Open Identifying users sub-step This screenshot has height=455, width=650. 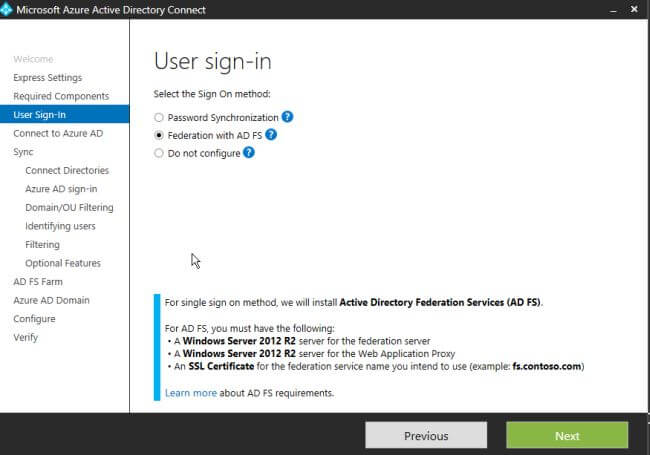pos(60,226)
